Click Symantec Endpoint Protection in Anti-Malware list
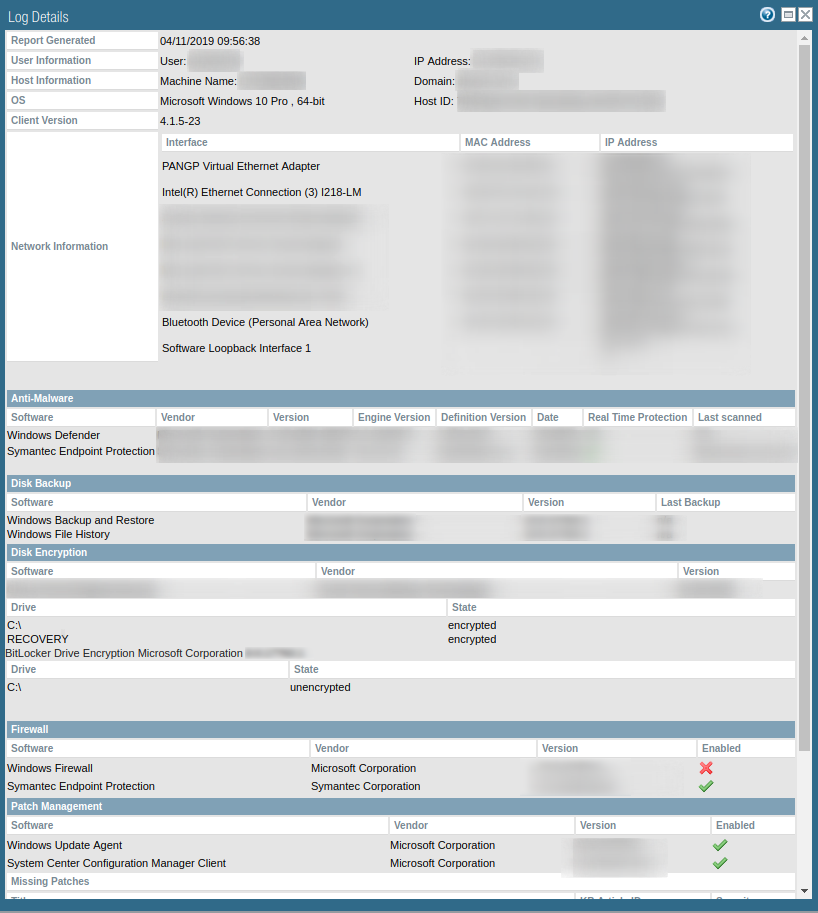 tap(81, 451)
